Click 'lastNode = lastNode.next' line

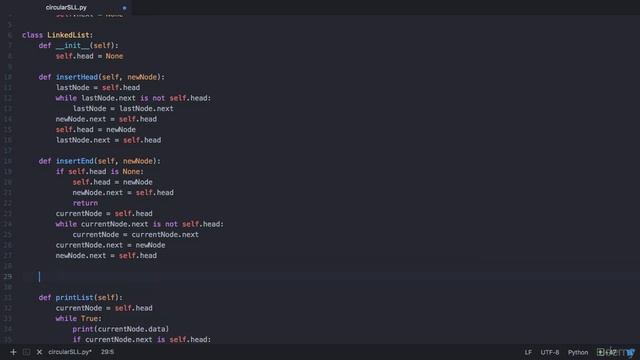tap(123, 109)
